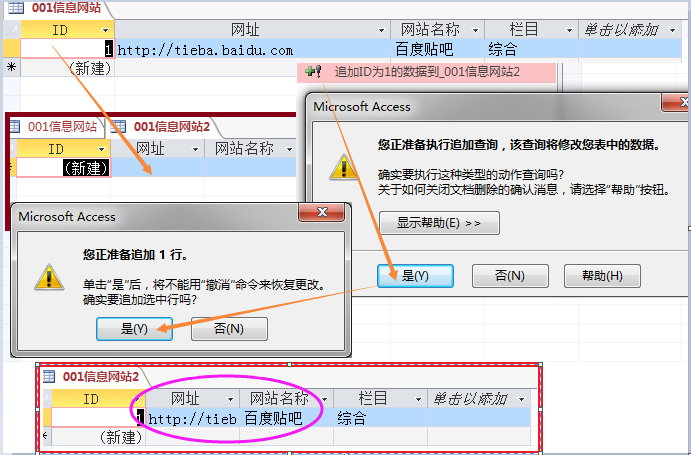Screen dimensions: 691x455
Task: Open the 网址 column filter dropdown in the top table
Action: pos(381,30)
